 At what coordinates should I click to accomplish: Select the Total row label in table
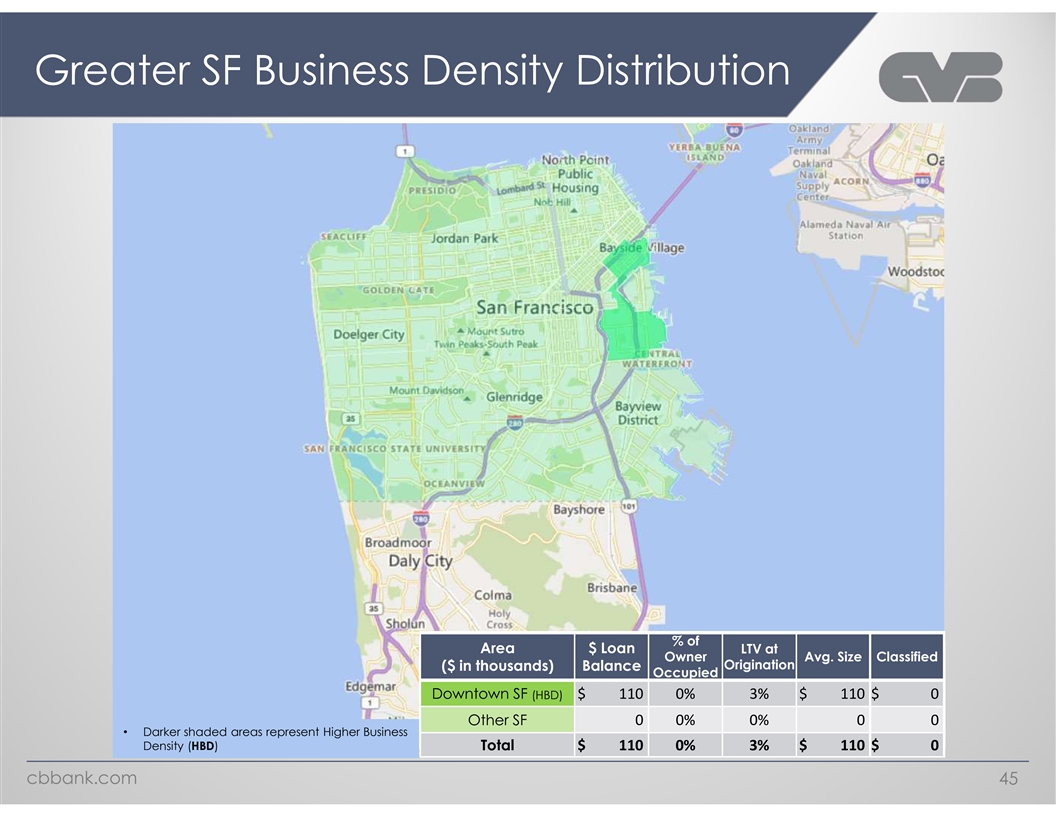point(497,745)
